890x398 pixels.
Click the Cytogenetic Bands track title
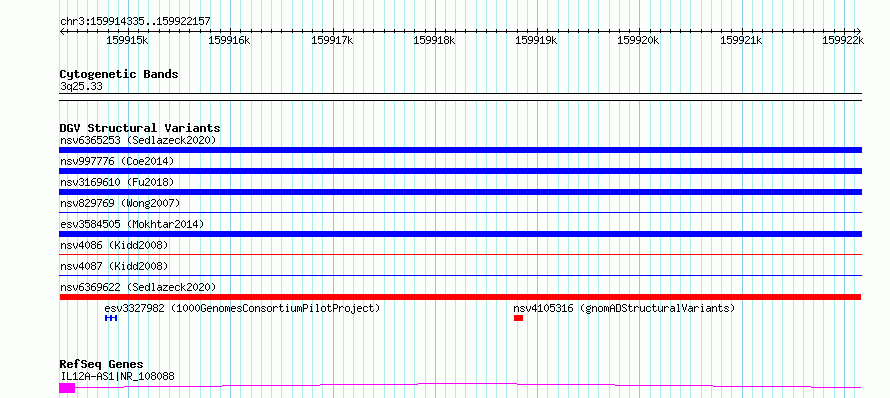tap(119, 74)
